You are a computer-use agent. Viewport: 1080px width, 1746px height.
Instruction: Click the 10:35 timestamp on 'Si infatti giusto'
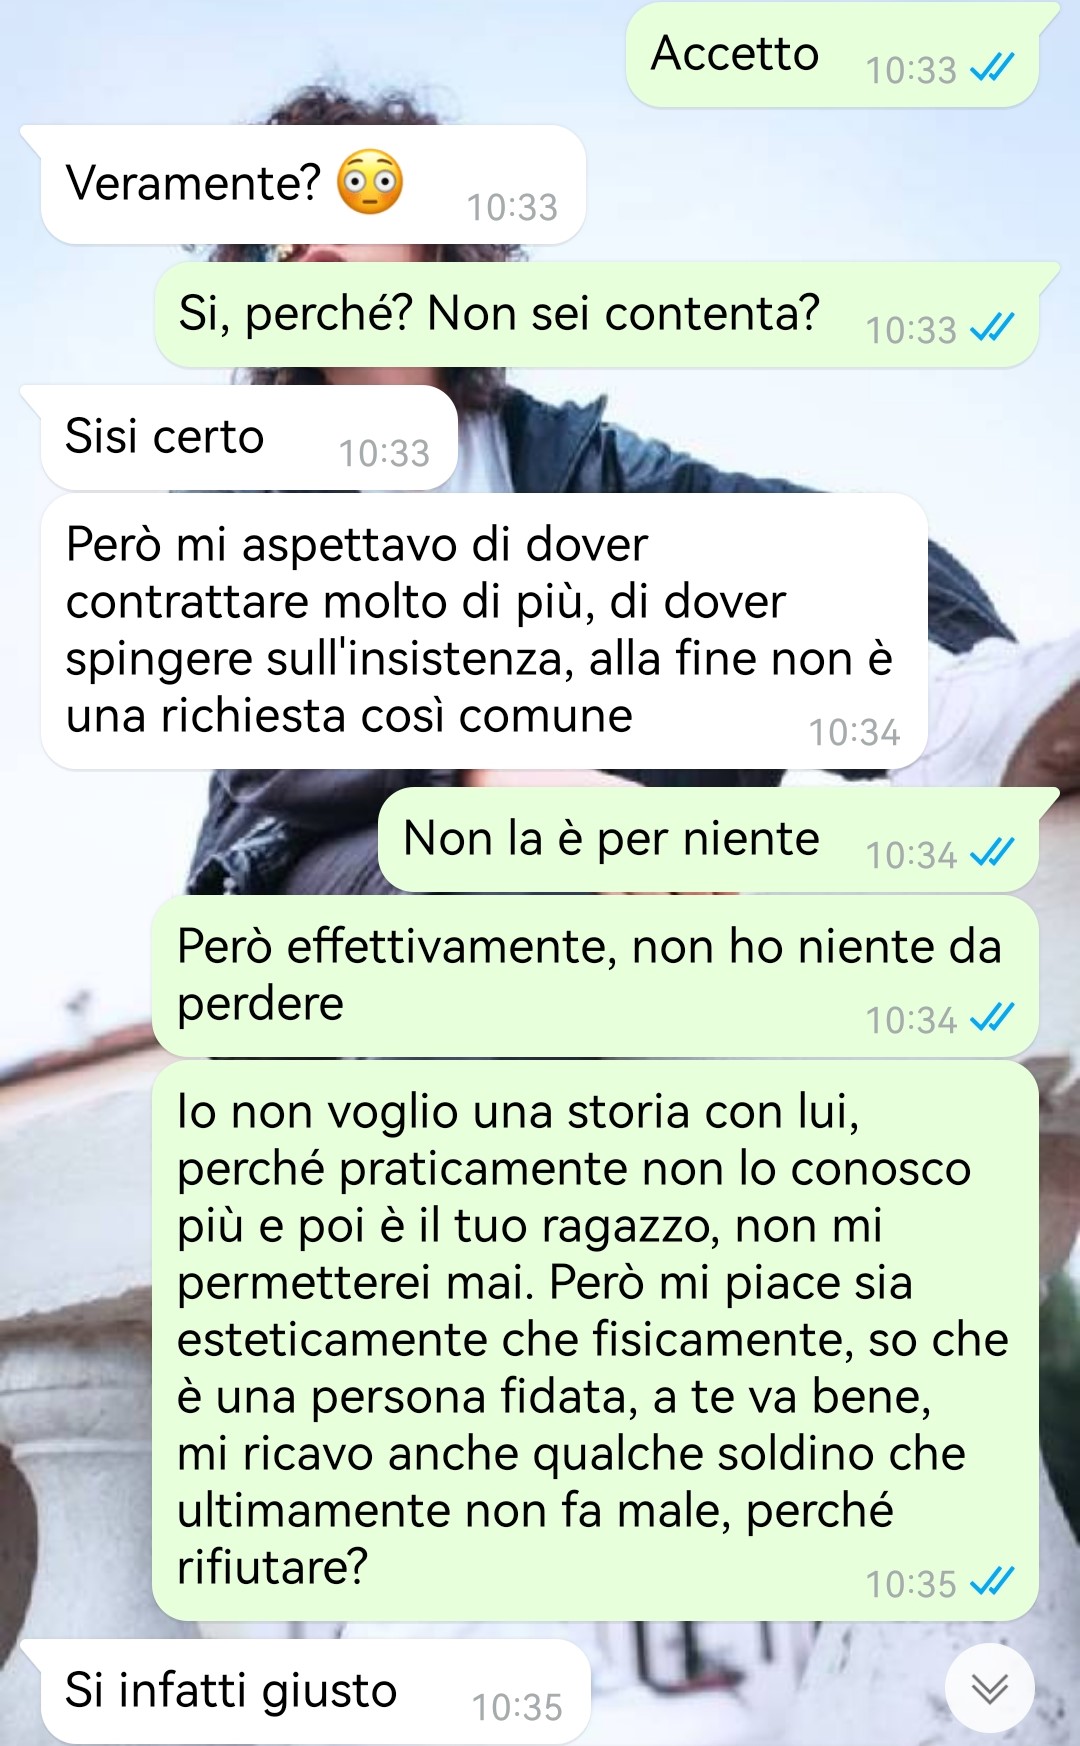pyautogui.click(x=517, y=1707)
